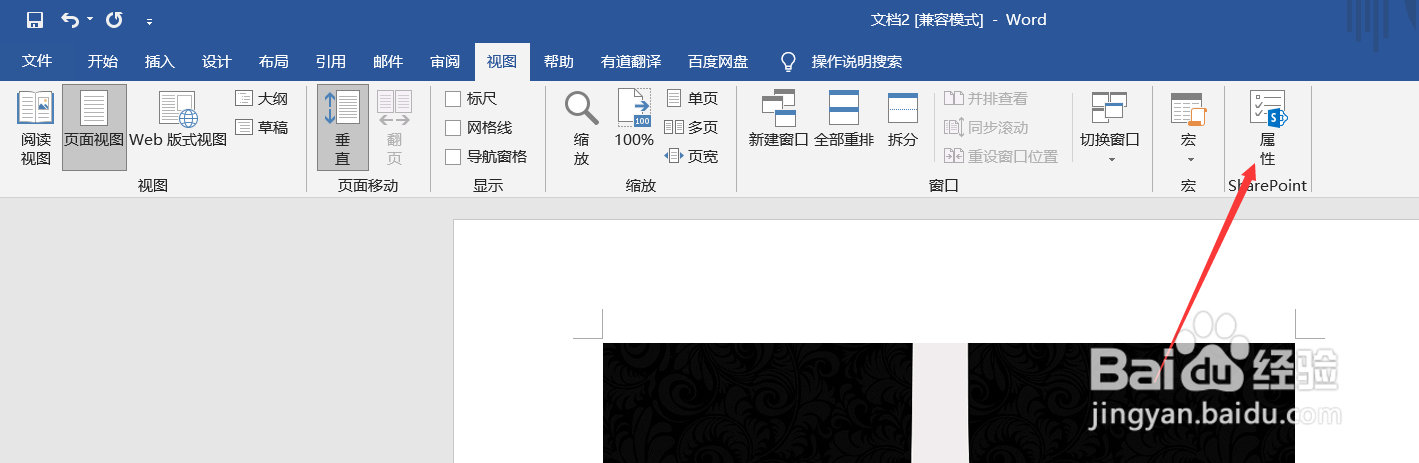Click the lightbulb Tell Me icon
Viewport: 1419px width, 463px height.
789,61
